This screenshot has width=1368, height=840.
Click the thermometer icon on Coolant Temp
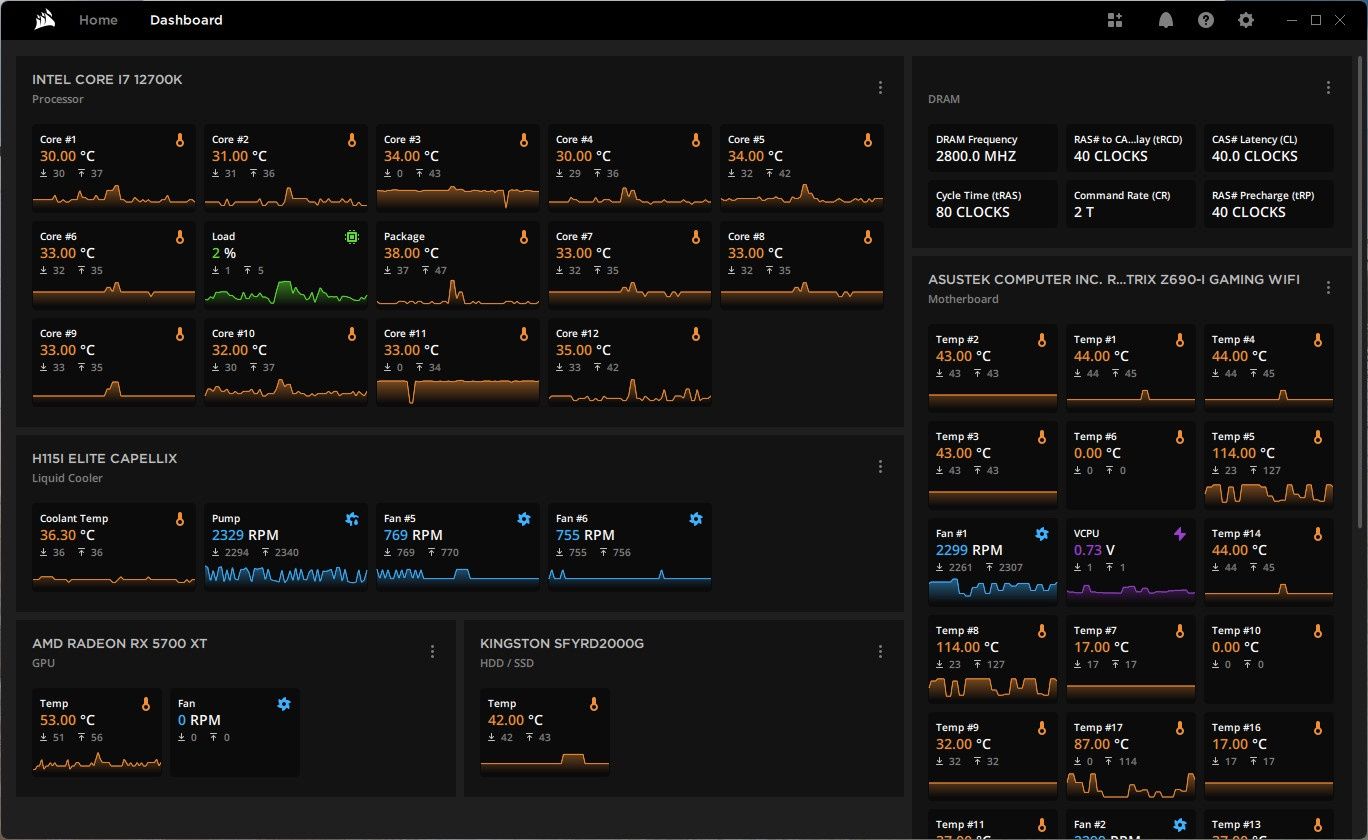click(180, 520)
